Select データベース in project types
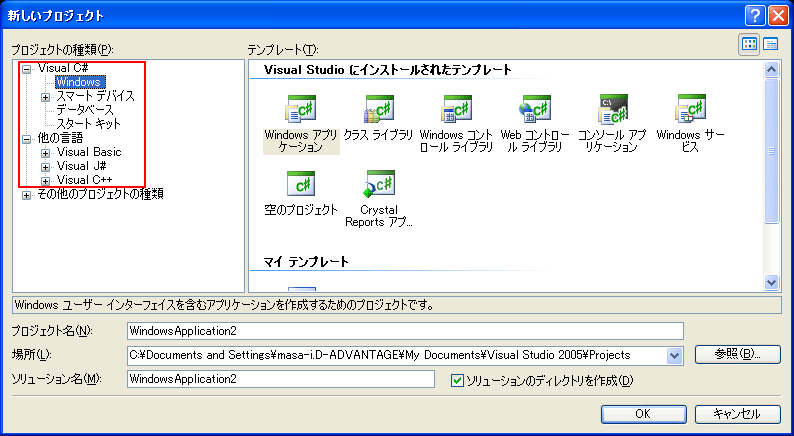The height and width of the screenshot is (436, 794). pyautogui.click(x=85, y=110)
